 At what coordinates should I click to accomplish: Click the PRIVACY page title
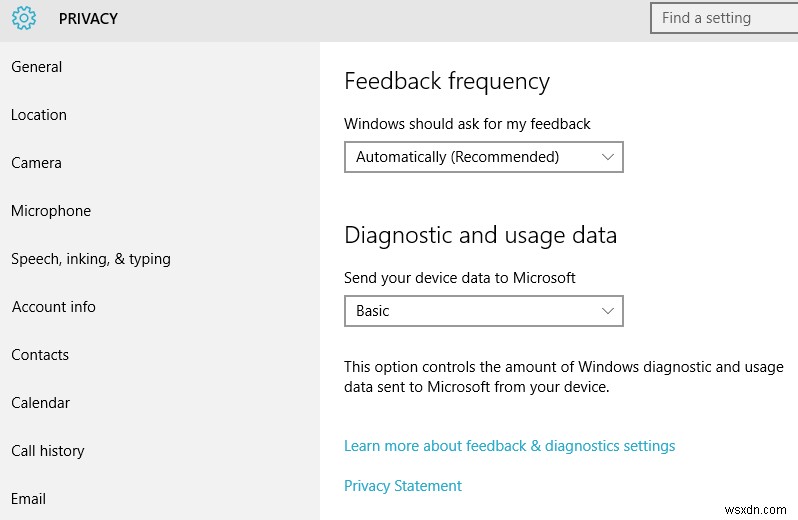tap(88, 19)
